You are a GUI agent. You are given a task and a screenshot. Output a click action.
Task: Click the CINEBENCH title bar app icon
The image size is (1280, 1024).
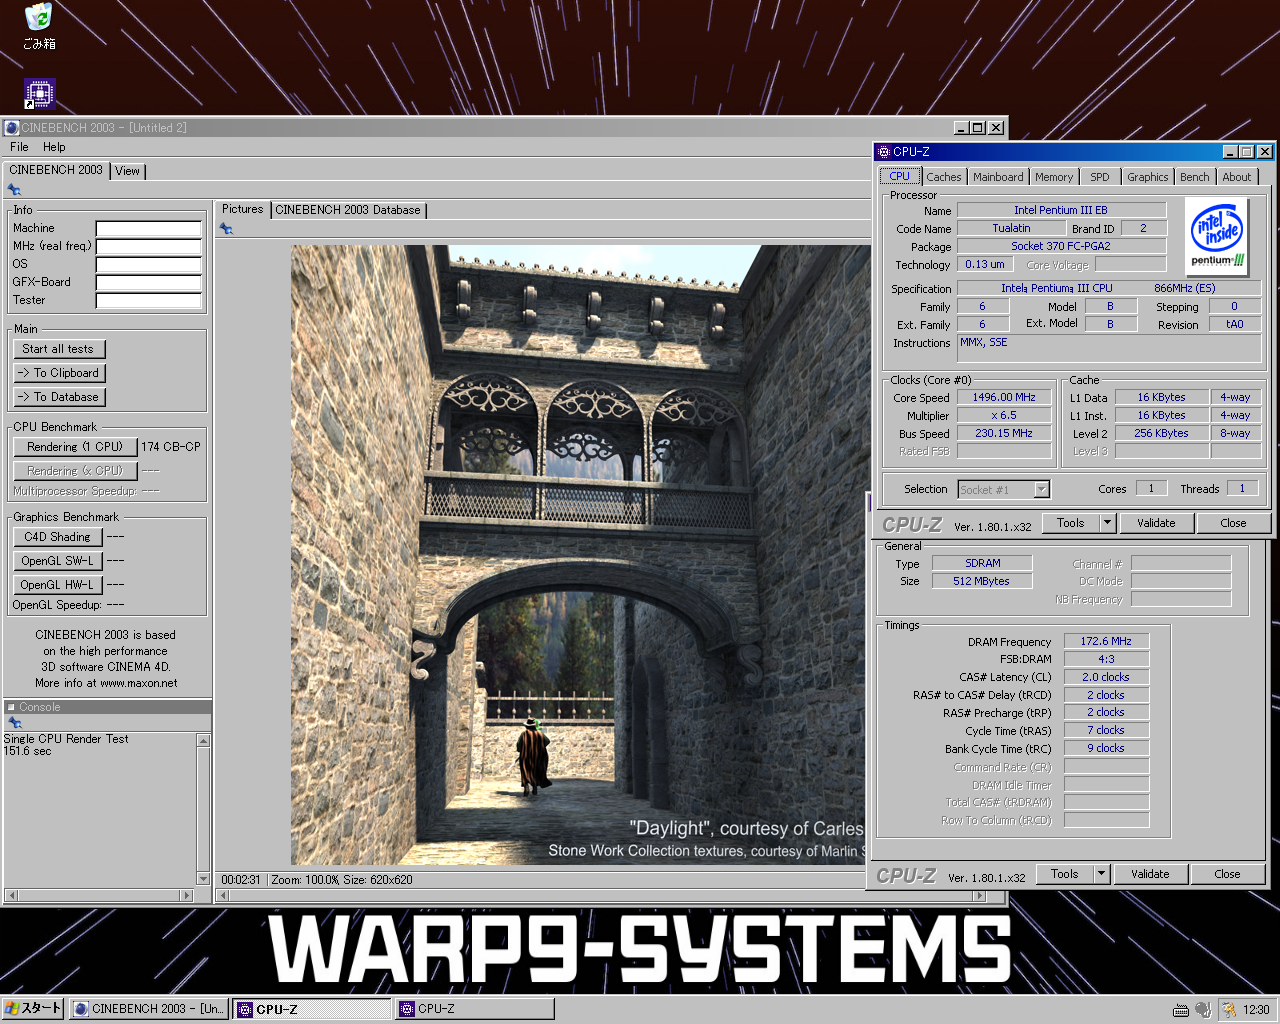pos(12,128)
